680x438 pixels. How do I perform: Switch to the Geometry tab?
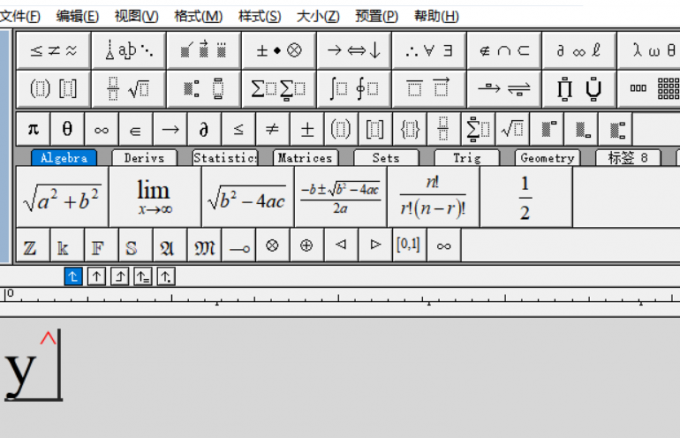pos(547,158)
